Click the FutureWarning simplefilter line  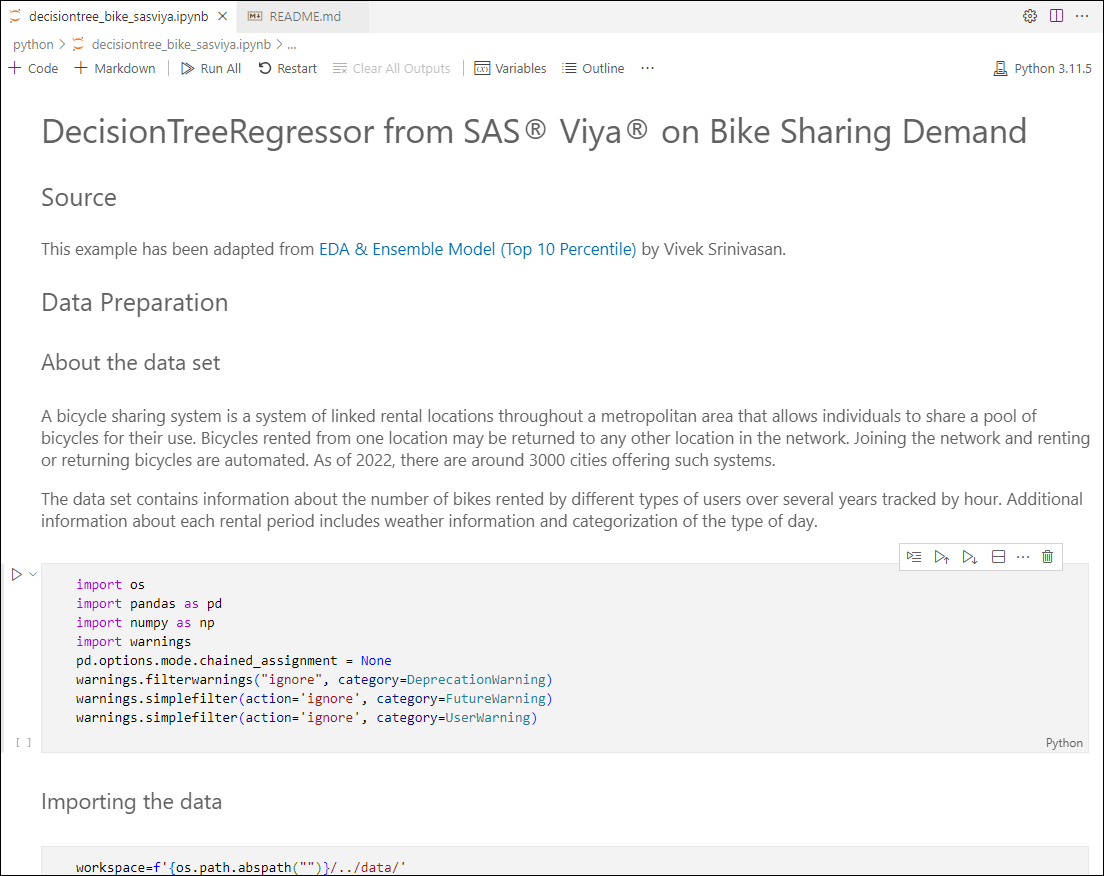point(314,699)
